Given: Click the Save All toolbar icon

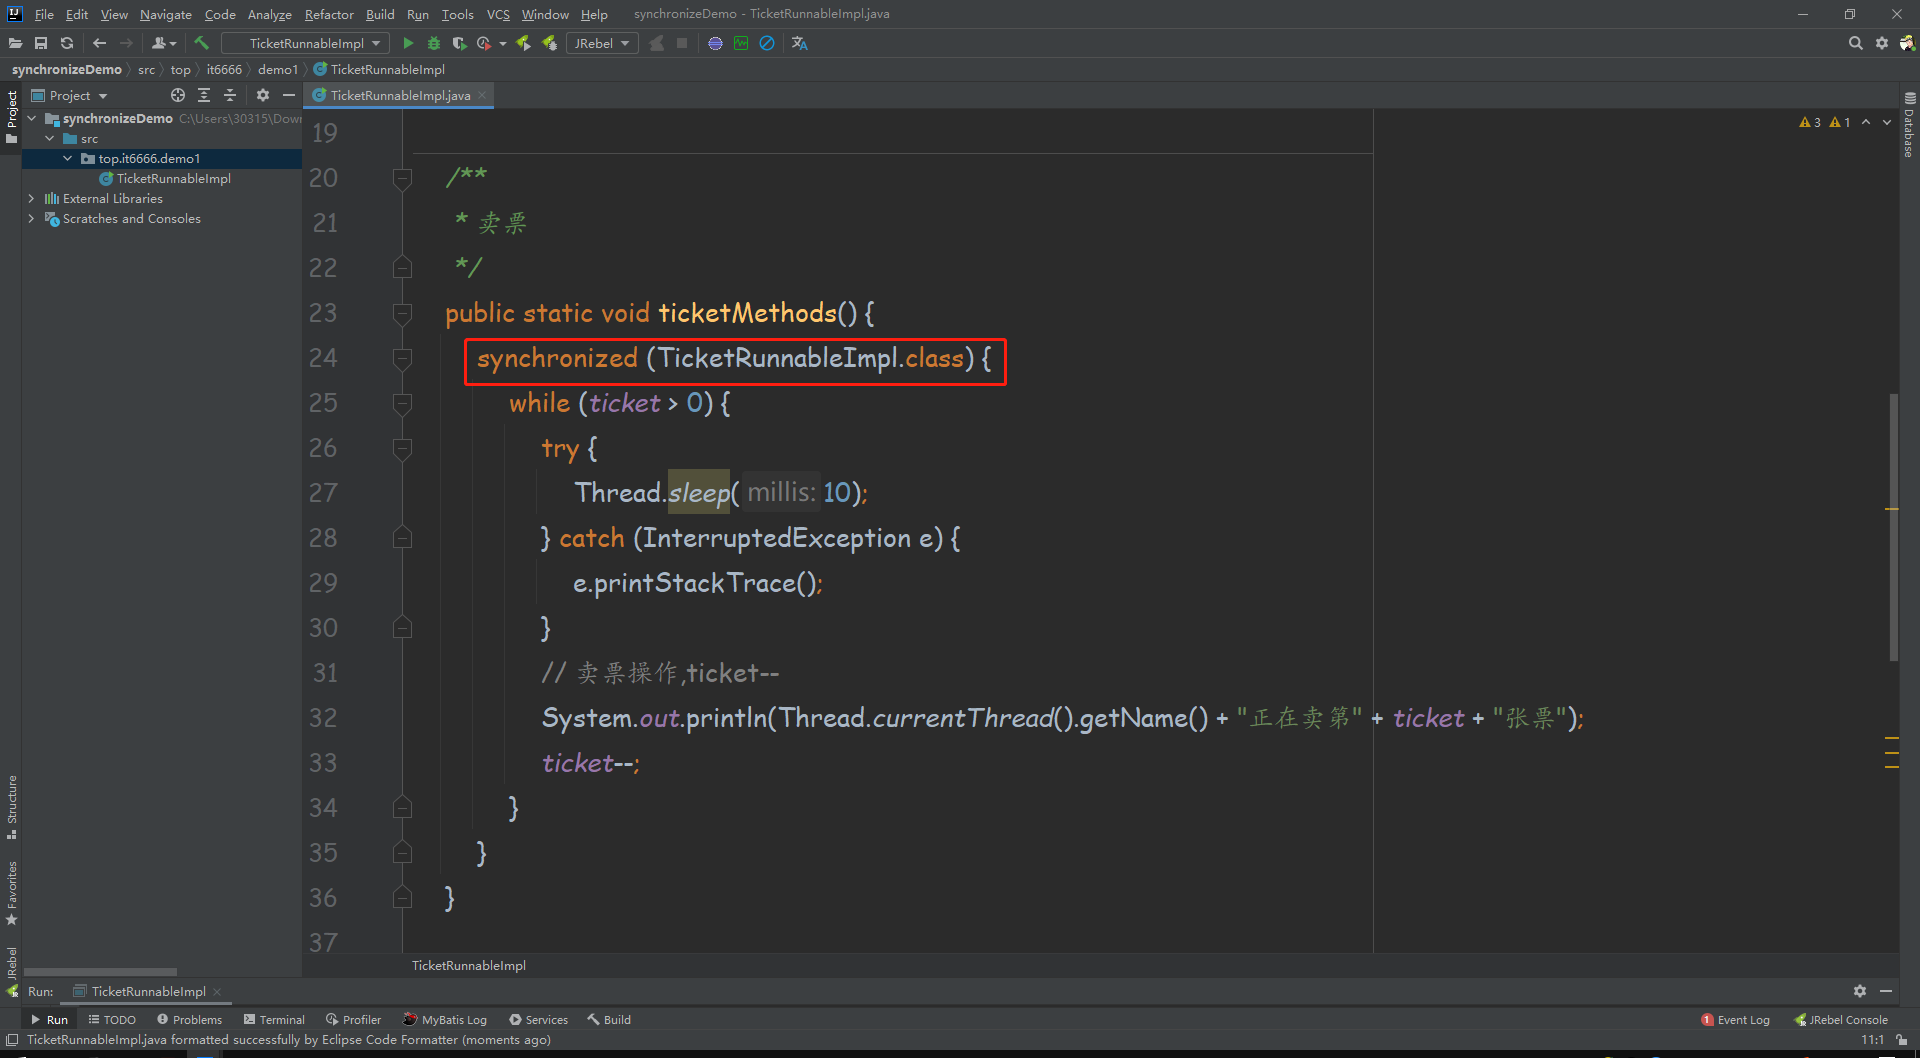Looking at the screenshot, I should pyautogui.click(x=41, y=43).
